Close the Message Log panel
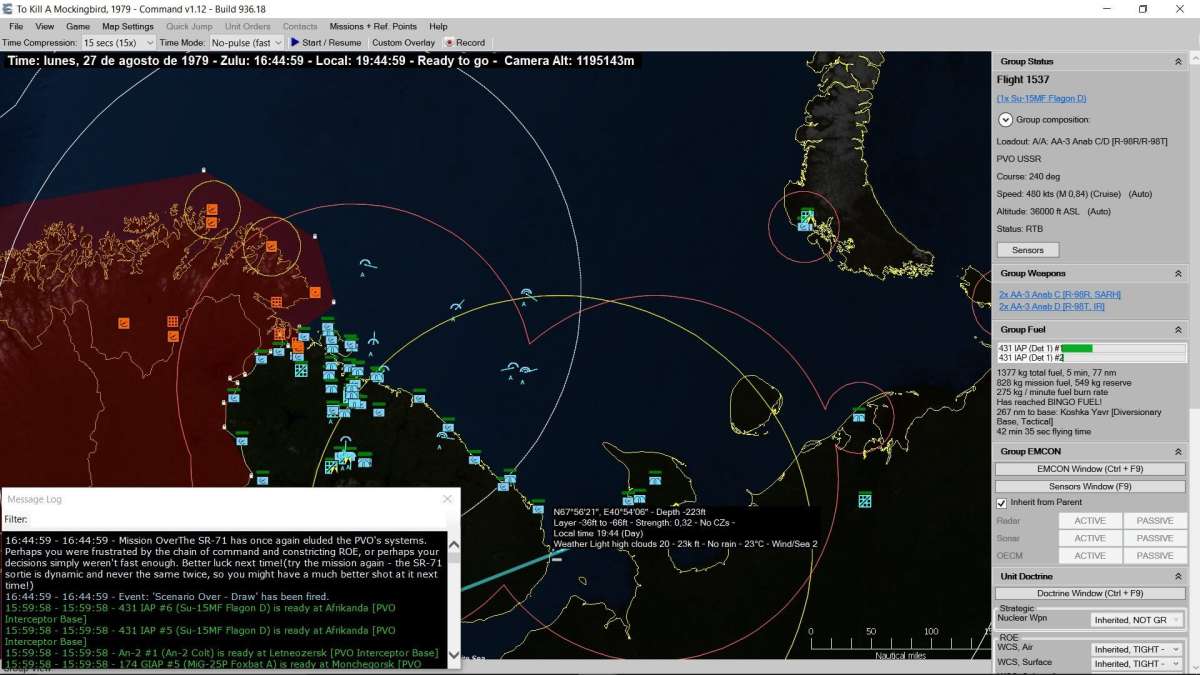This screenshot has height=675, width=1200. point(447,499)
